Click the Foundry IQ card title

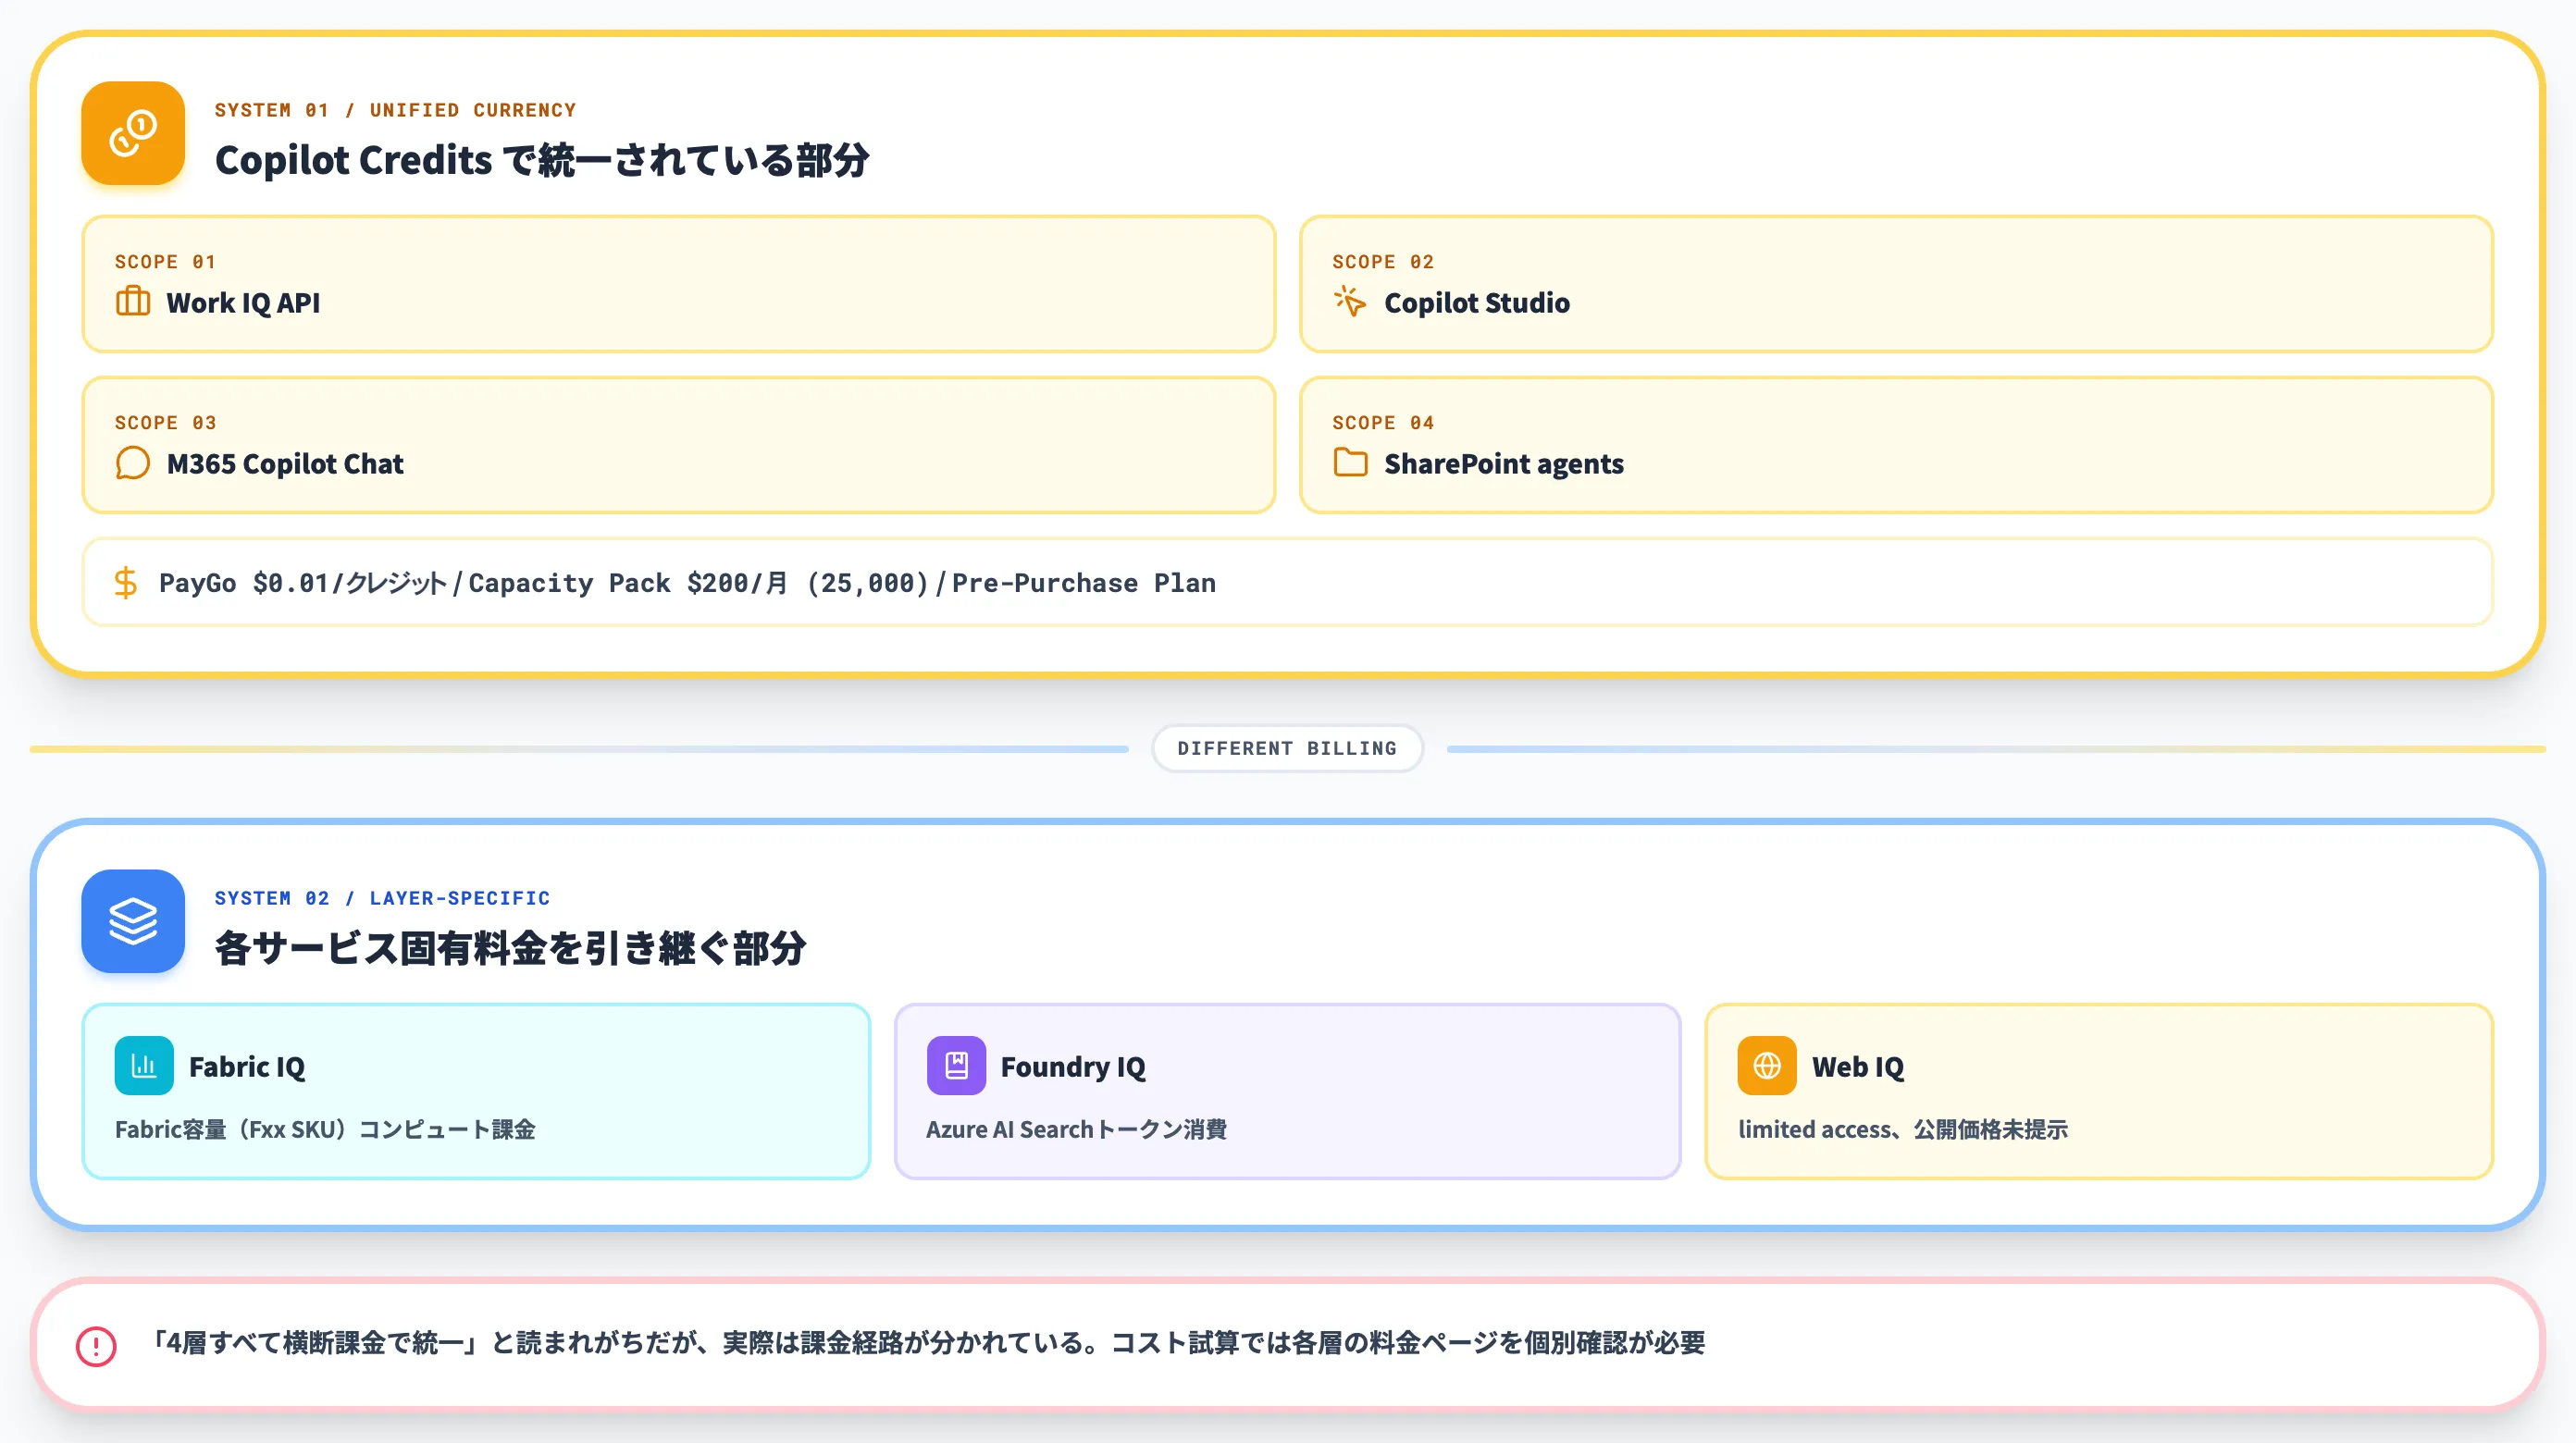(x=1073, y=1067)
